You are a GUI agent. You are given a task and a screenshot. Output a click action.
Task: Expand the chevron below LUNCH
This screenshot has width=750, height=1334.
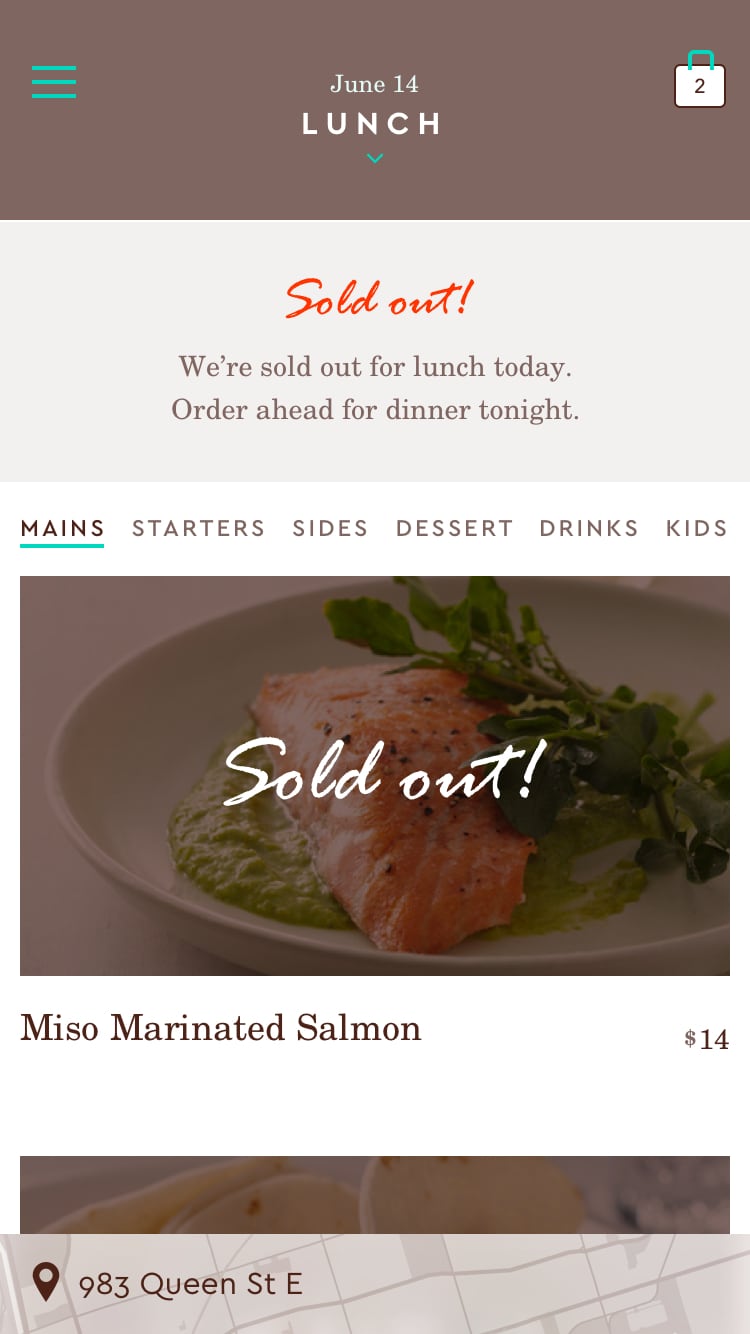(x=375, y=158)
